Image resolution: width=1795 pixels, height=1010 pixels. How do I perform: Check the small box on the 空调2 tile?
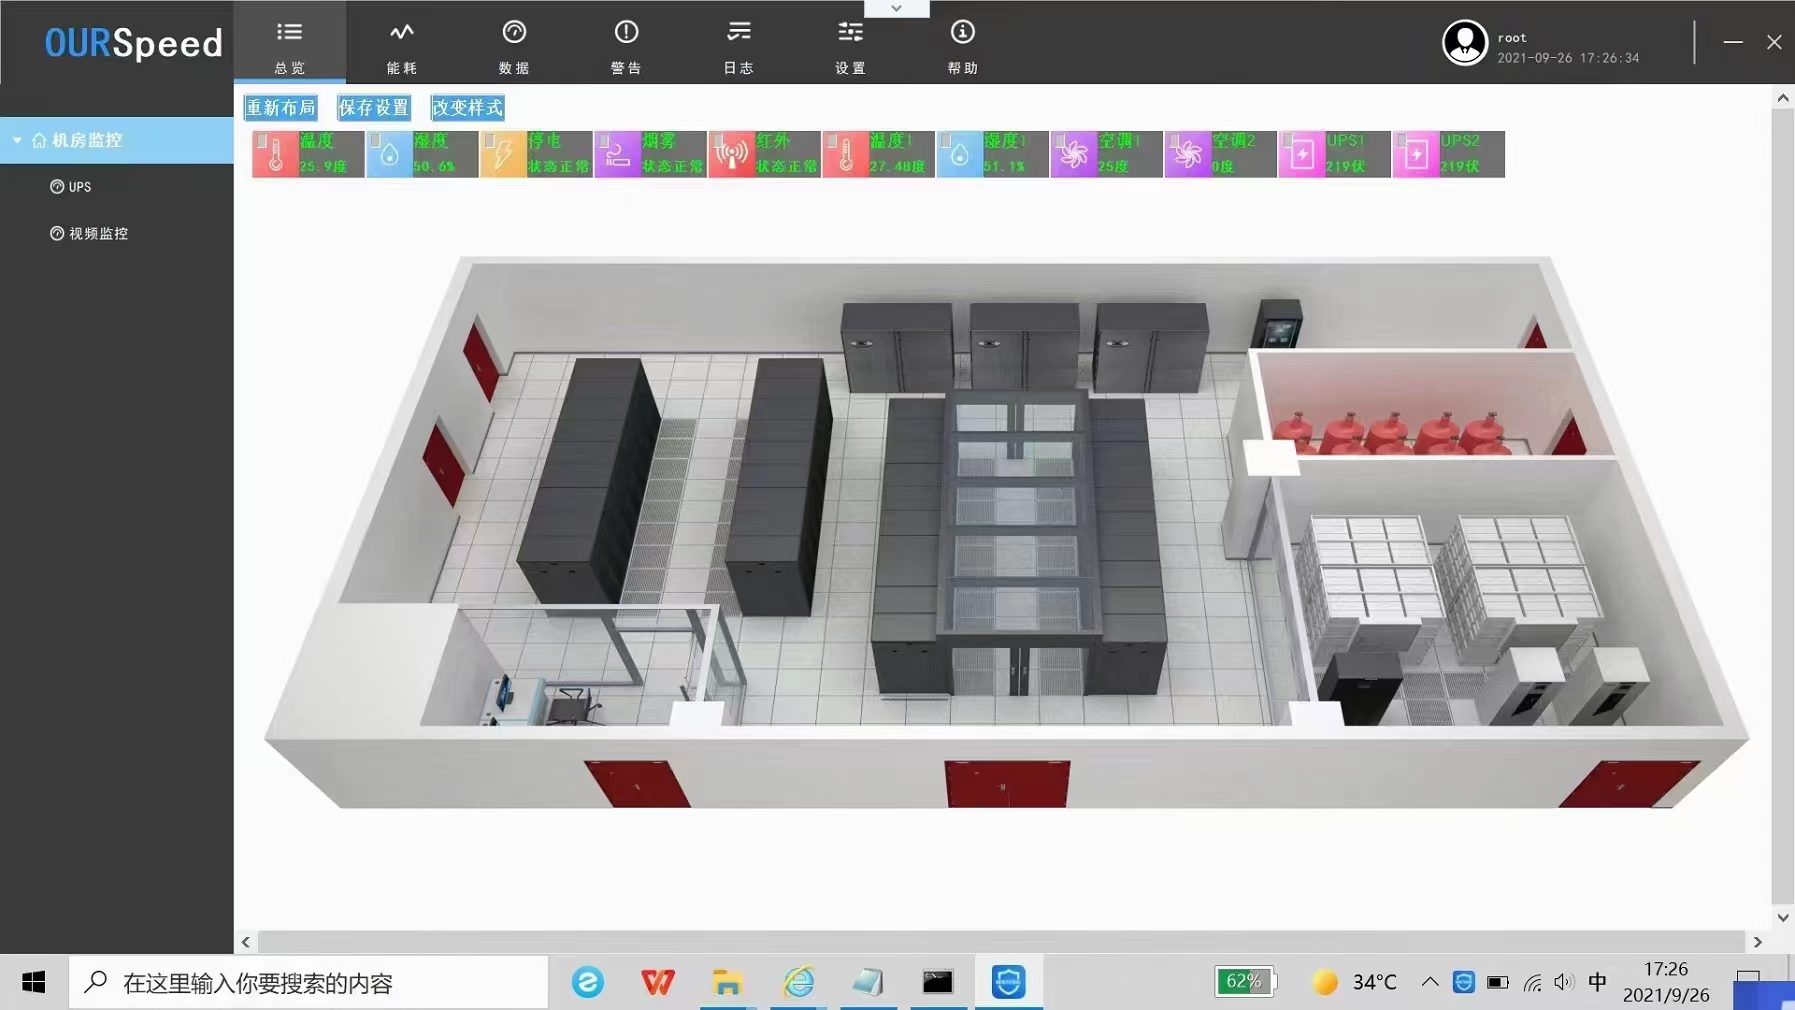(x=1174, y=141)
